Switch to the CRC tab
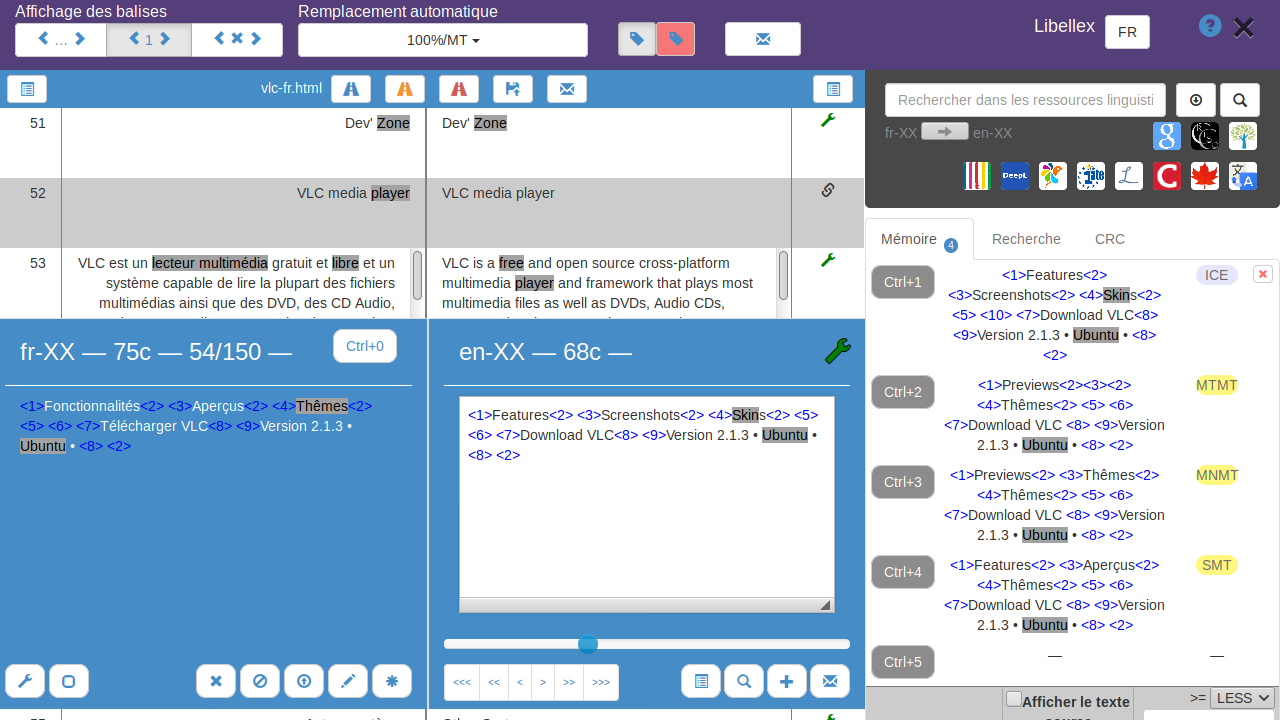 1110,239
